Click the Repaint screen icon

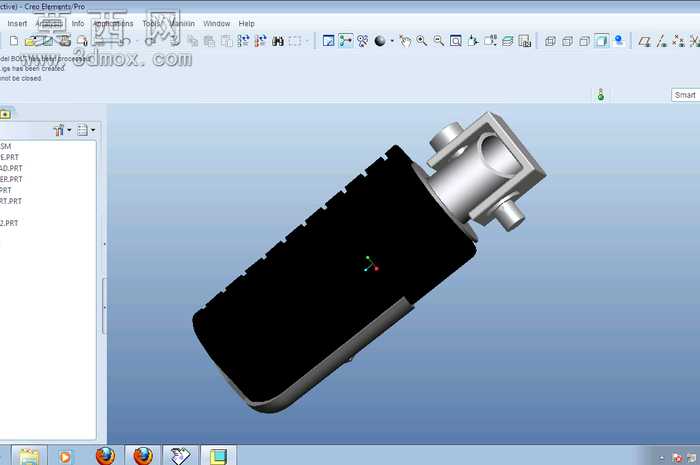click(329, 41)
